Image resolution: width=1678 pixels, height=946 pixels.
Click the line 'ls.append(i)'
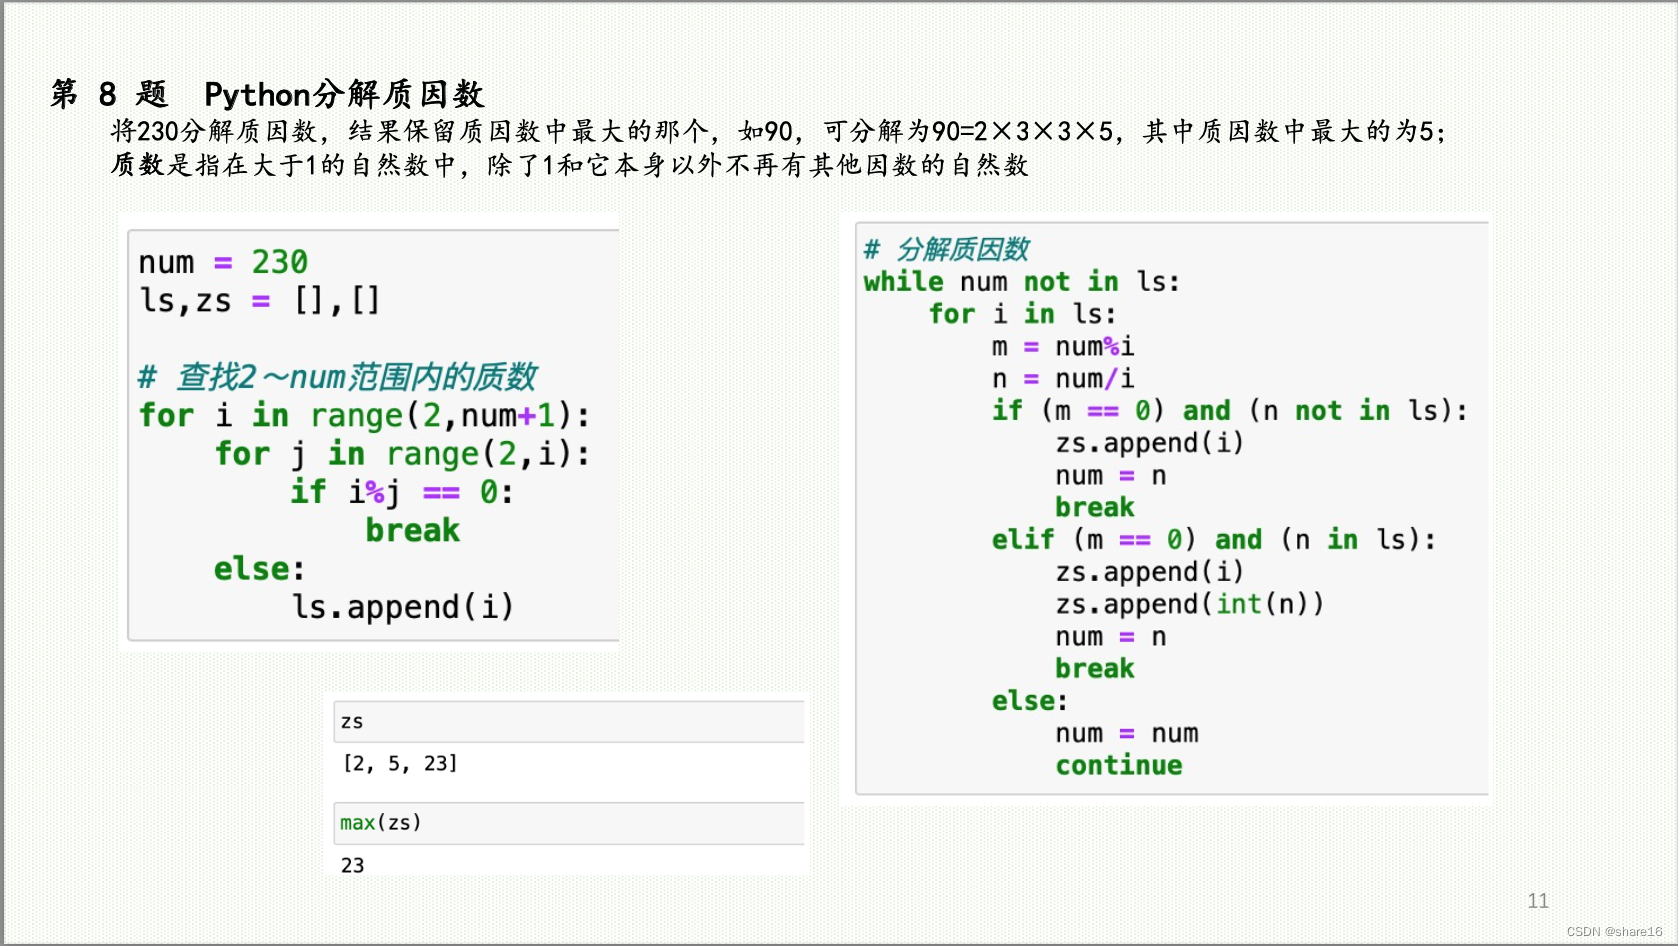(x=402, y=607)
